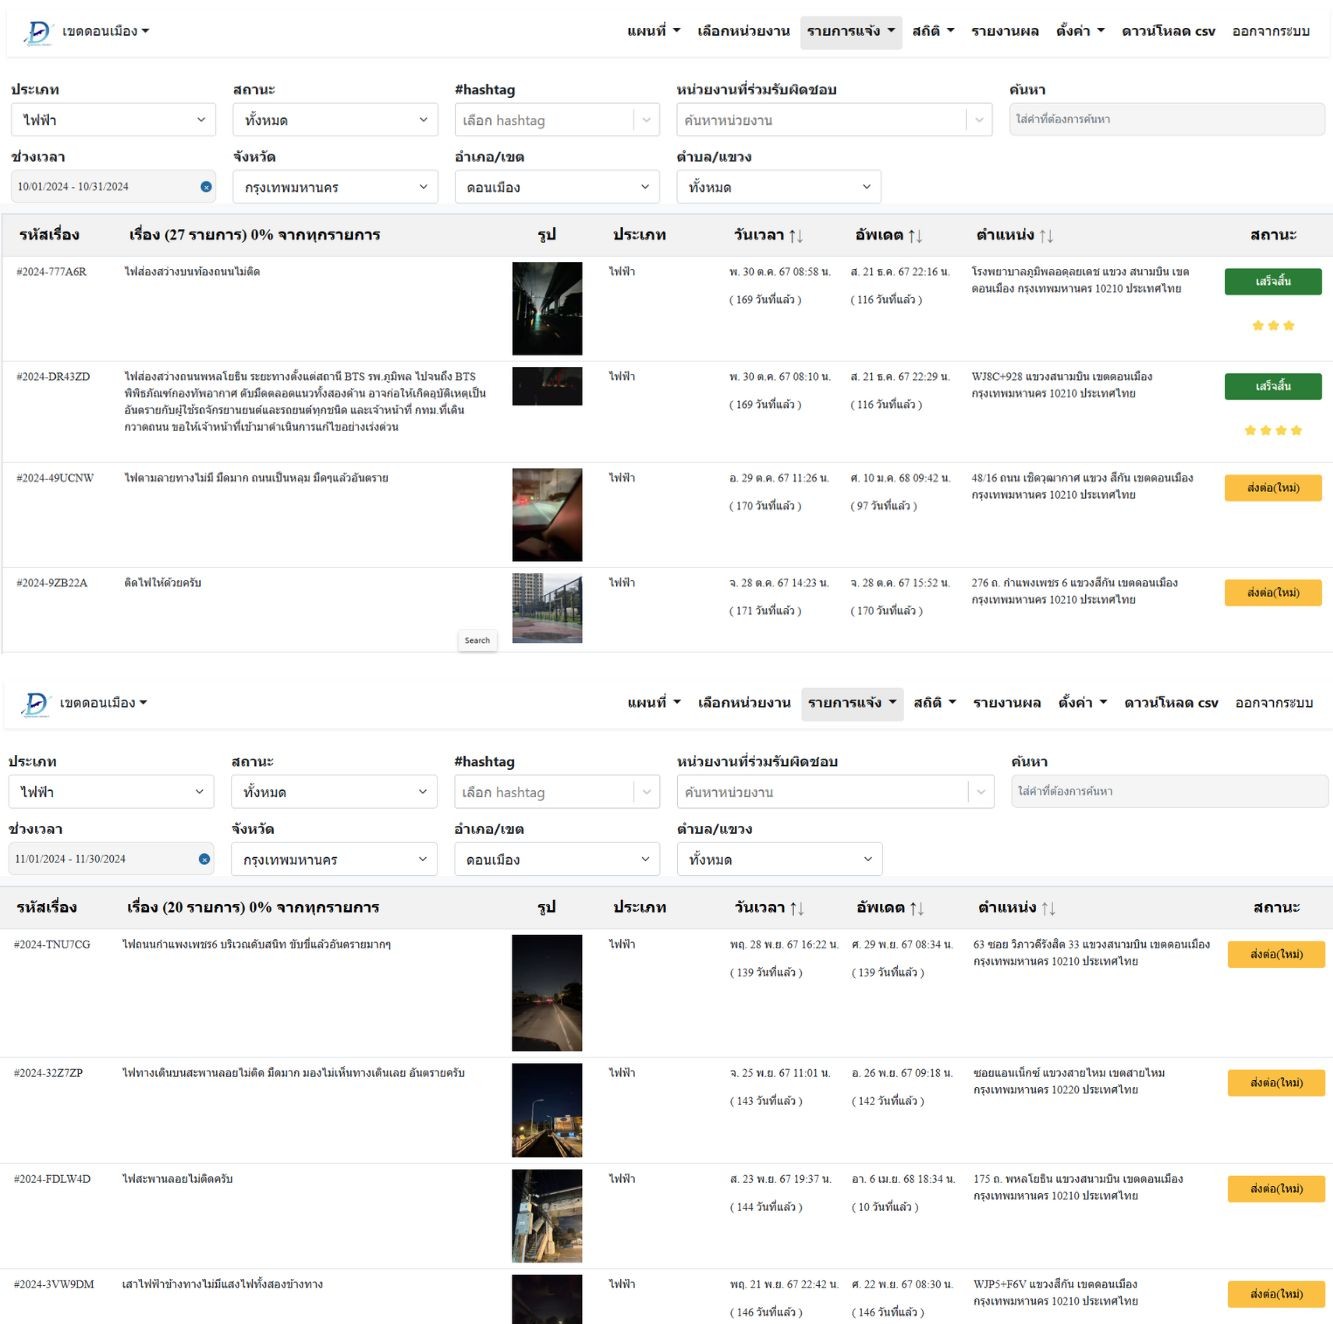Screen dimensions: 1333x1324
Task: Click ส่งต่อ(ใหม่) status for #2024-TNU7CG
Action: [1276, 954]
